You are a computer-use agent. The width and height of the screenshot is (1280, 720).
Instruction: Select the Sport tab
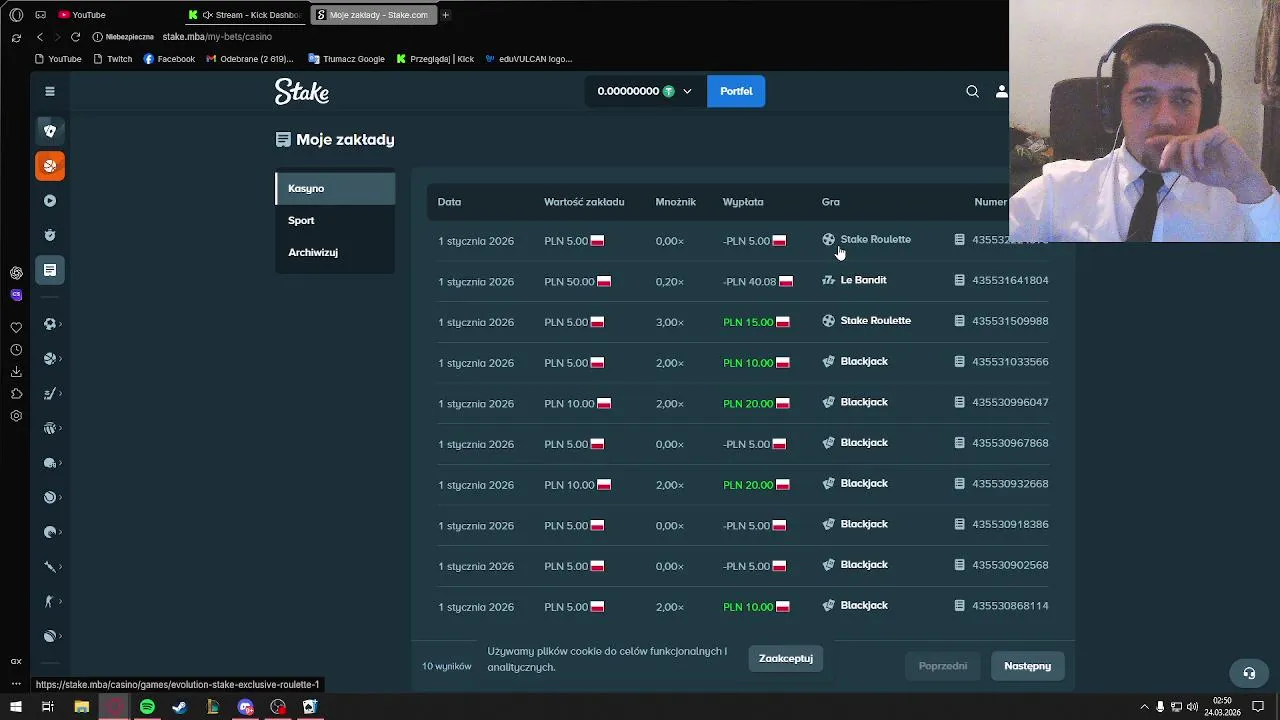pos(335,220)
